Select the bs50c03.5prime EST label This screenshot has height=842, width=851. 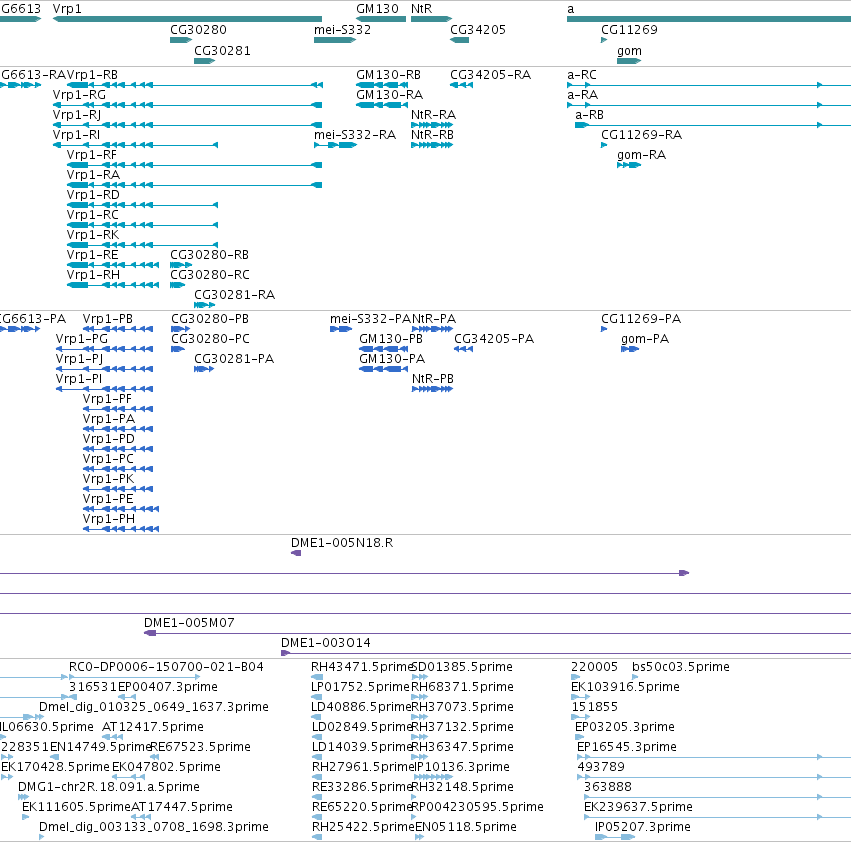point(681,667)
